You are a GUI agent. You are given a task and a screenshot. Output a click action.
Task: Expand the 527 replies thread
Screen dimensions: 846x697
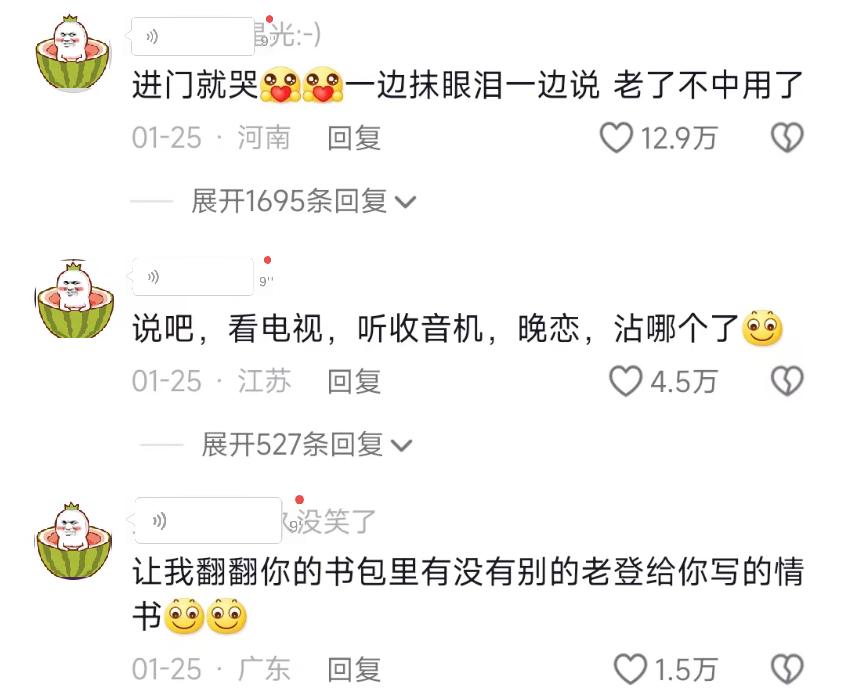click(307, 445)
